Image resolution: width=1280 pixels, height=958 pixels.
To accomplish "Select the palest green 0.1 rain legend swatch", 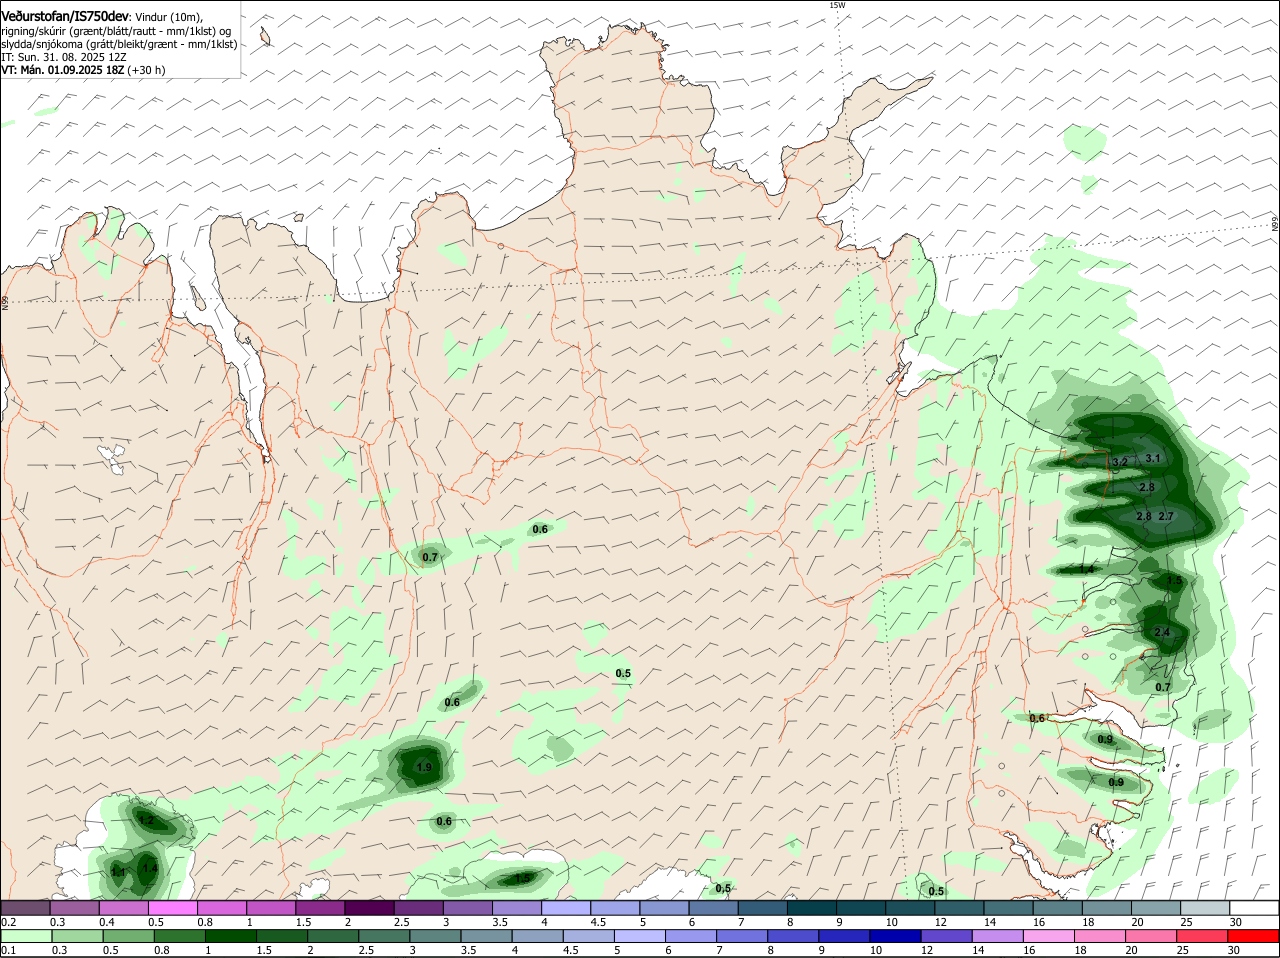I will [26, 935].
